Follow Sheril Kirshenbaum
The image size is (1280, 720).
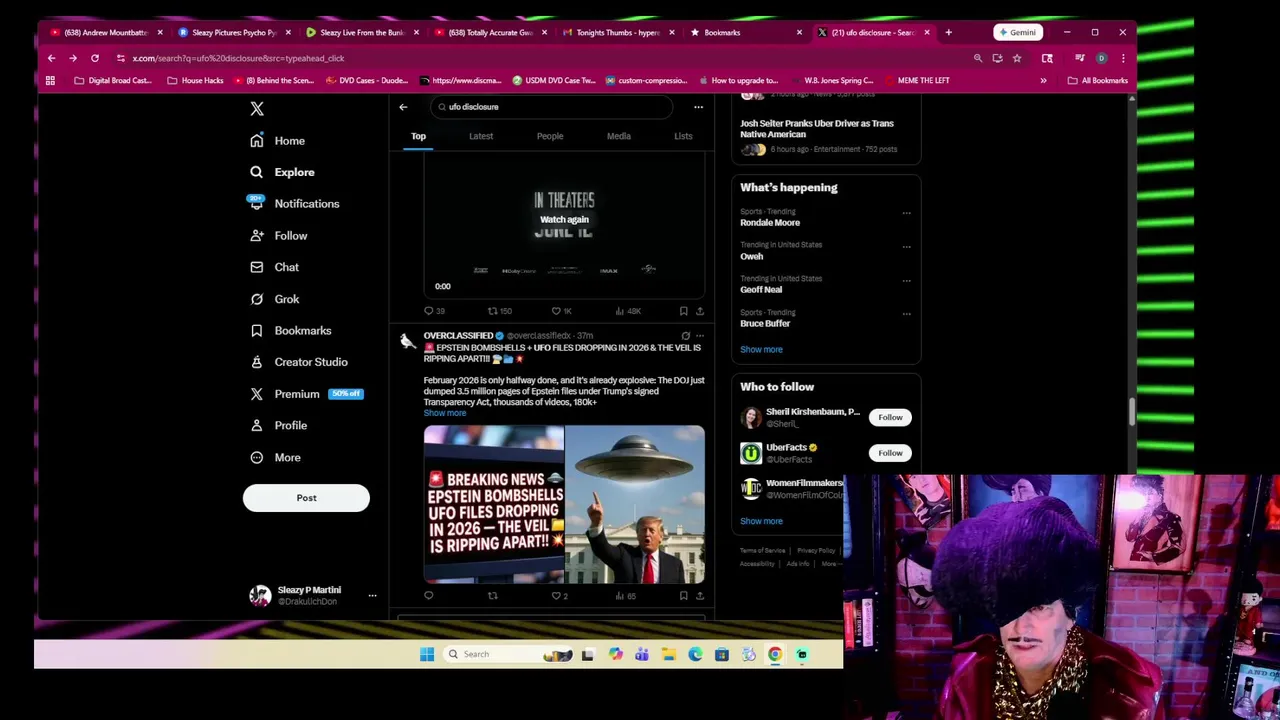pos(890,417)
